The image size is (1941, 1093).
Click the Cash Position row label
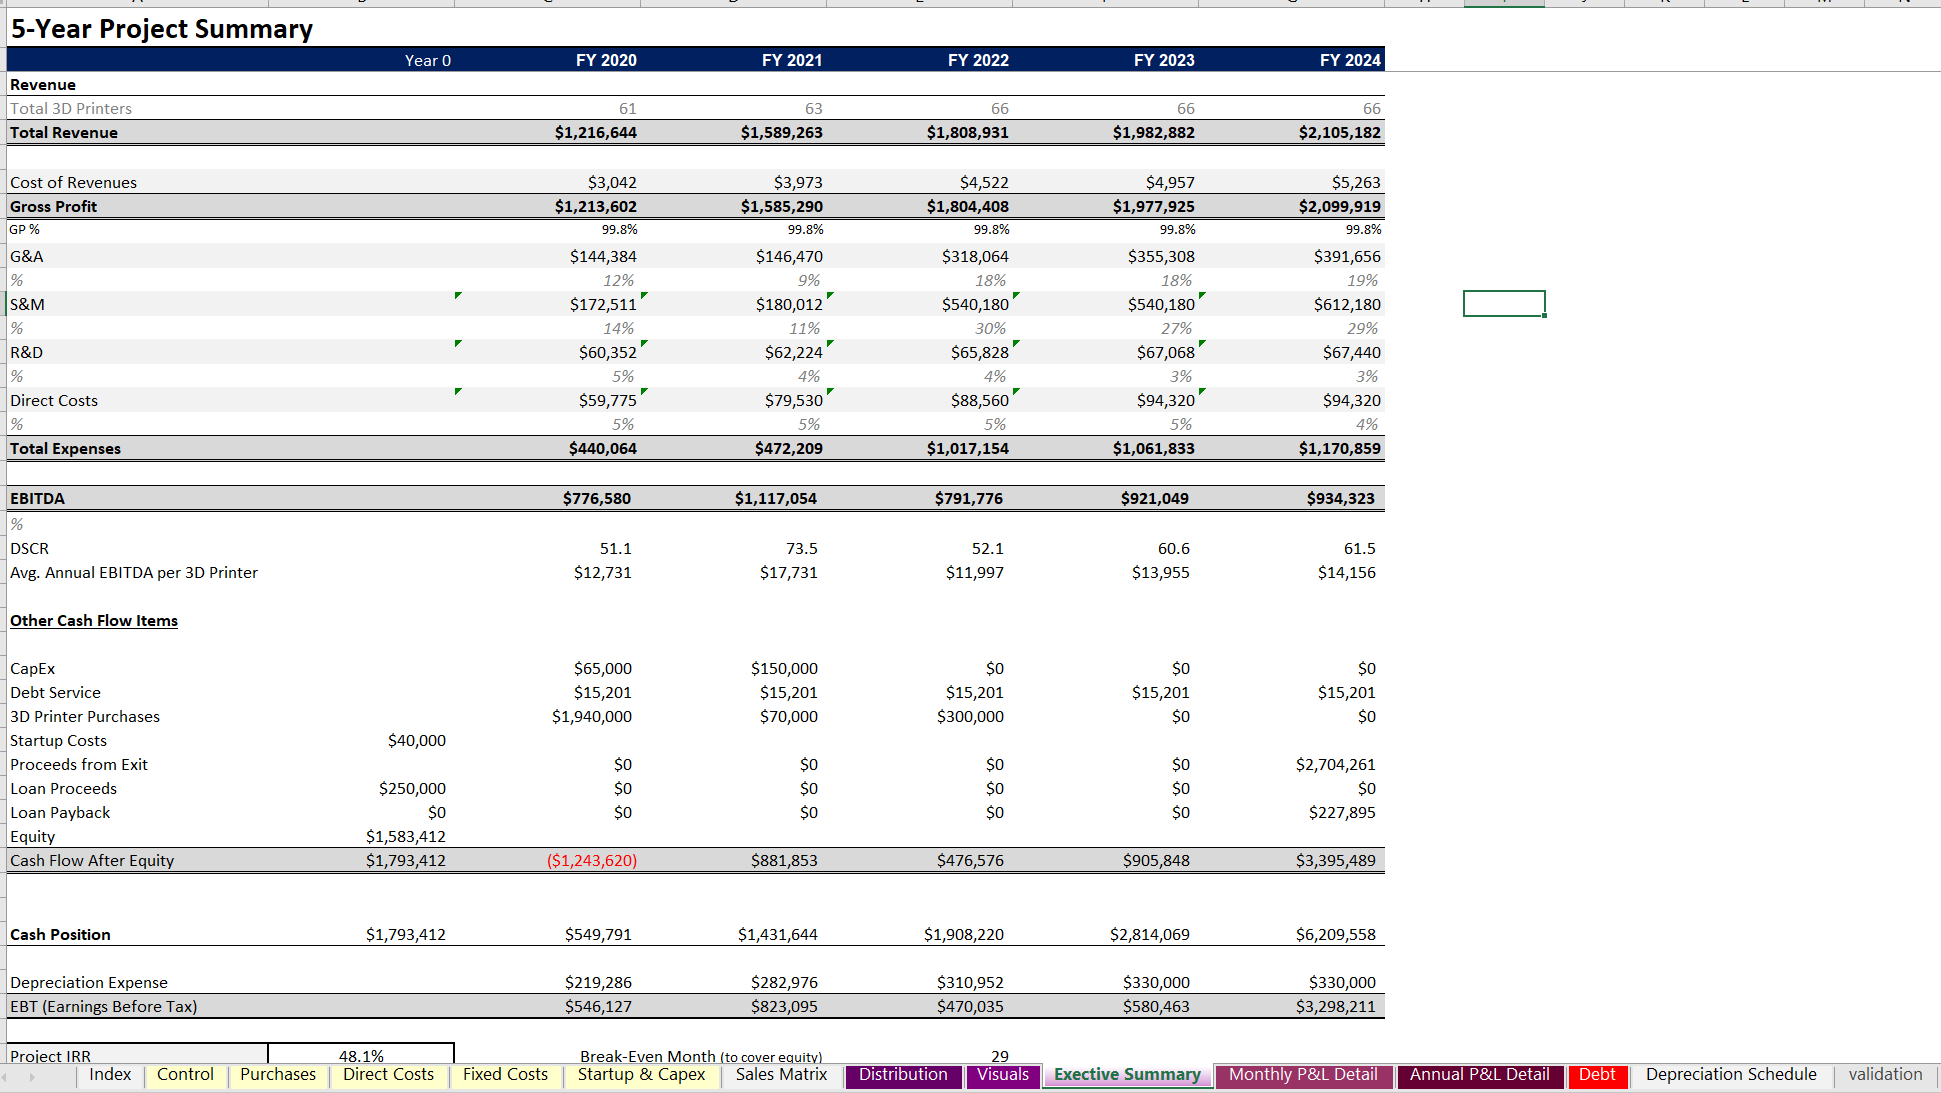[60, 934]
